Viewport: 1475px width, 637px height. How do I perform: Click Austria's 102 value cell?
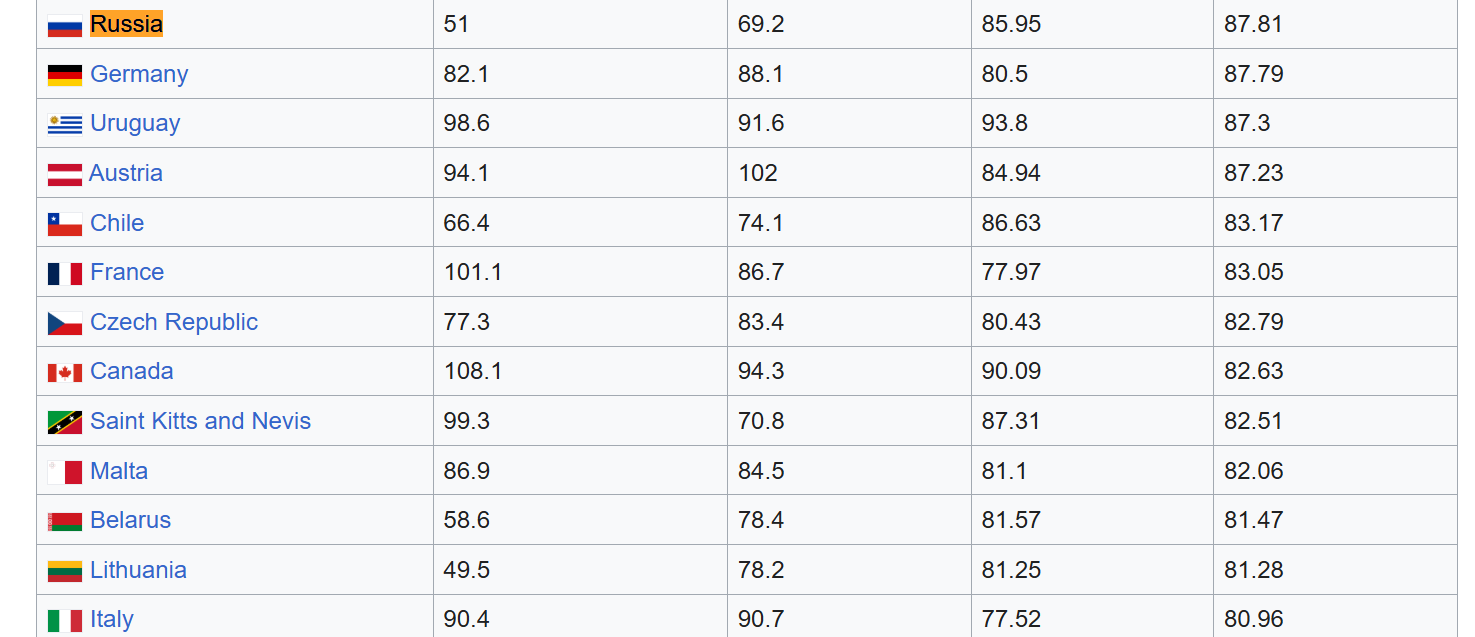pyautogui.click(x=758, y=173)
